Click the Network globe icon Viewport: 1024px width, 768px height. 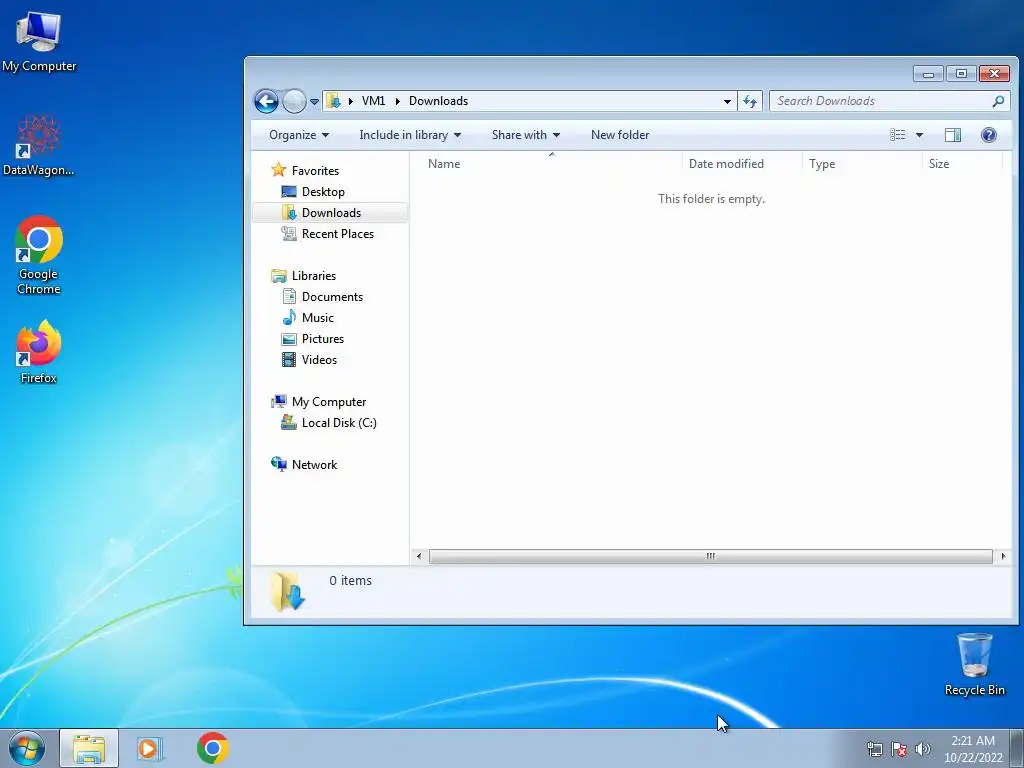pyautogui.click(x=279, y=464)
